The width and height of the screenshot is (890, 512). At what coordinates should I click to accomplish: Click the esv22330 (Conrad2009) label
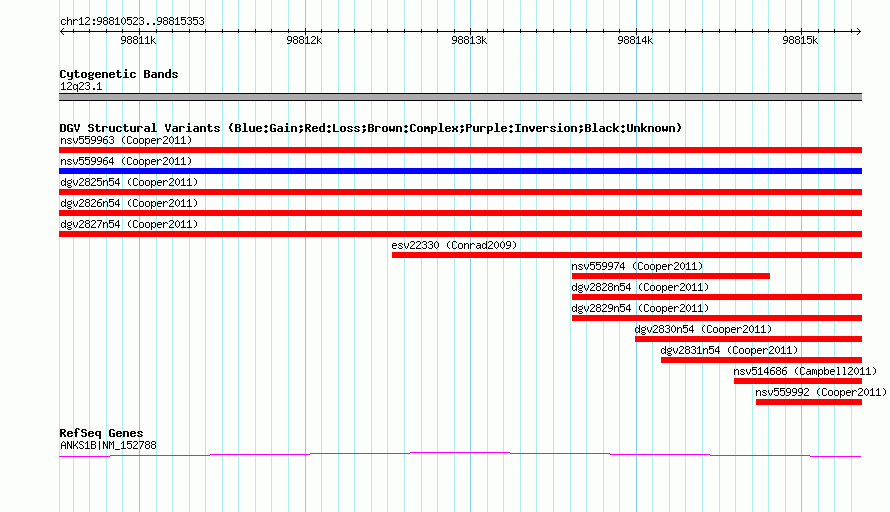pyautogui.click(x=454, y=245)
